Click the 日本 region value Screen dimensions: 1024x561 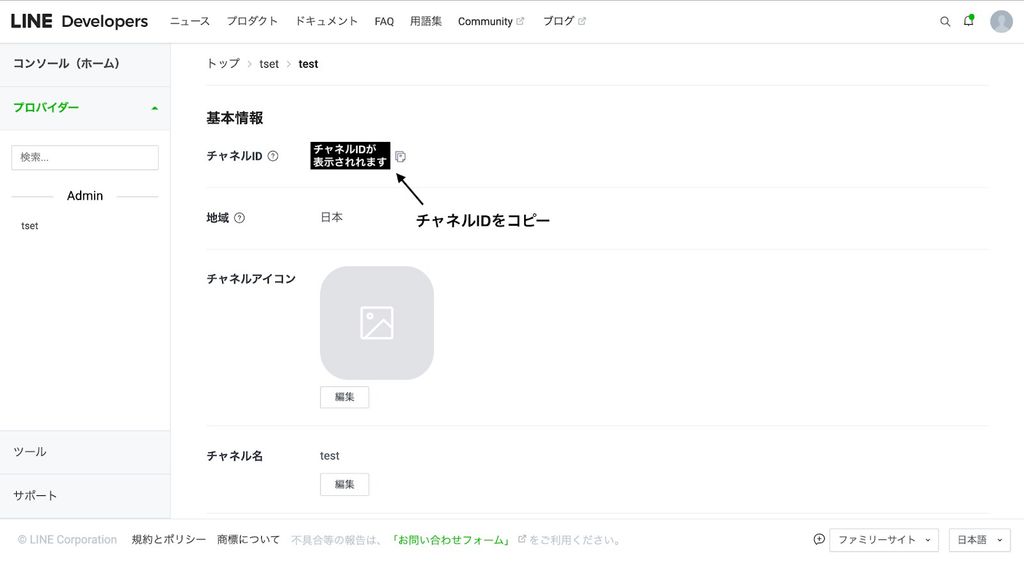(x=331, y=217)
